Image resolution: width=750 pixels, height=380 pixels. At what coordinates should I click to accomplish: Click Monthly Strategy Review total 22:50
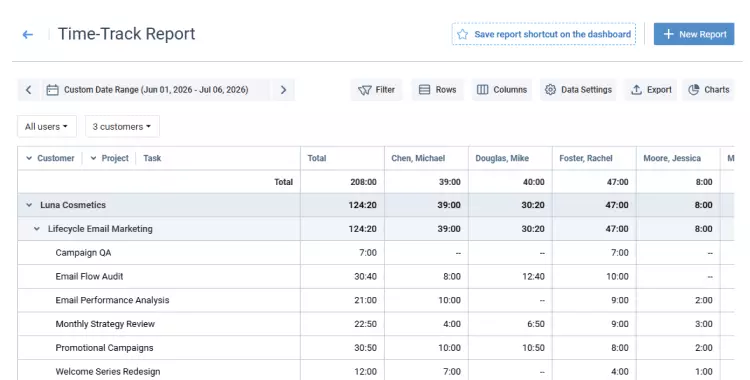pos(365,324)
